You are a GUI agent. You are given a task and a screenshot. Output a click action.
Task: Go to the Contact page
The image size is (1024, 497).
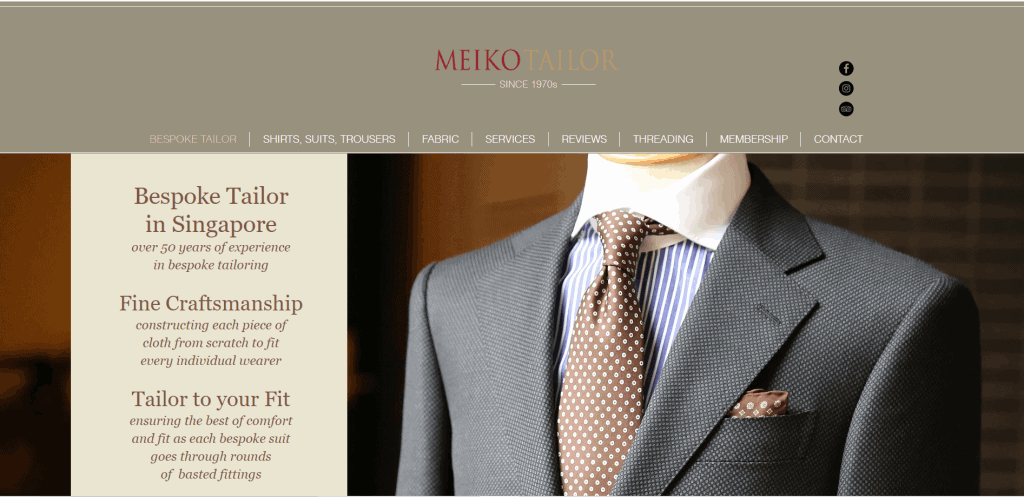[x=838, y=139]
